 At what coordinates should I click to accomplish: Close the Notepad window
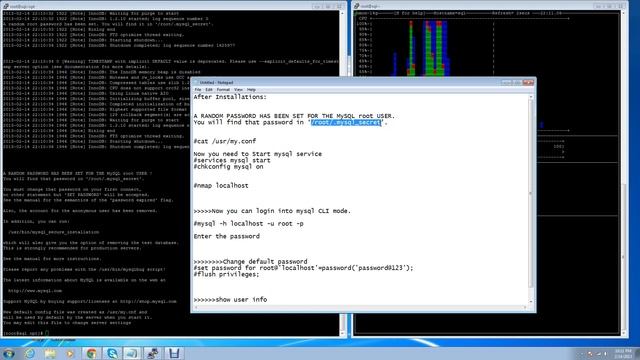528,82
